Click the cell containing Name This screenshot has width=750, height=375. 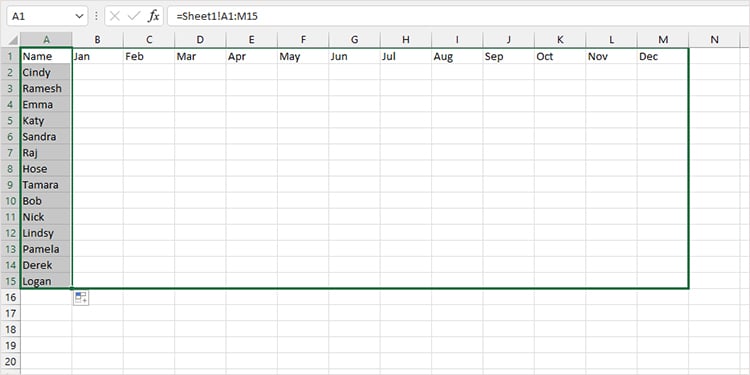pos(46,56)
